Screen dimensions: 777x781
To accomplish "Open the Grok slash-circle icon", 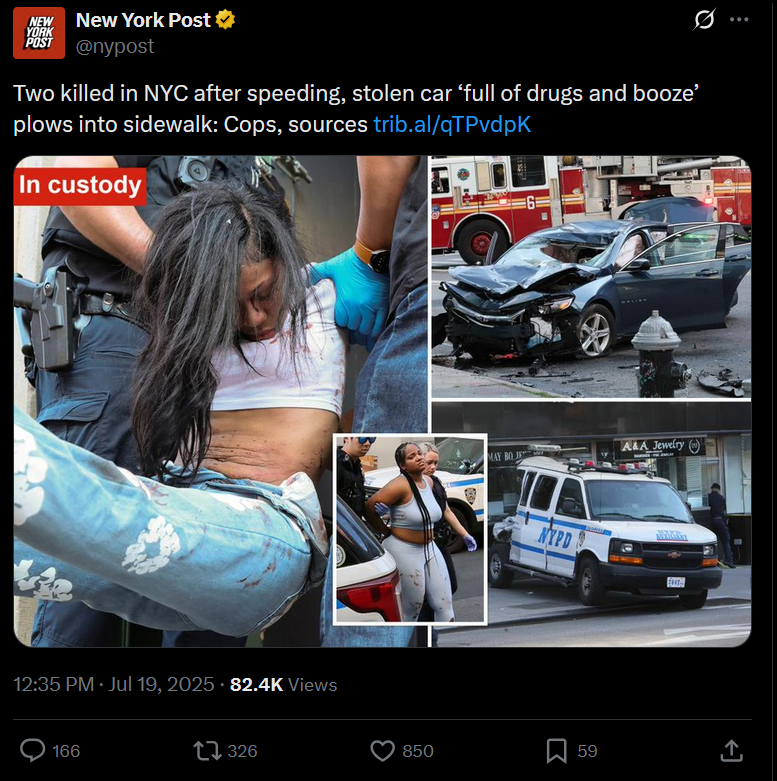I will [x=704, y=19].
